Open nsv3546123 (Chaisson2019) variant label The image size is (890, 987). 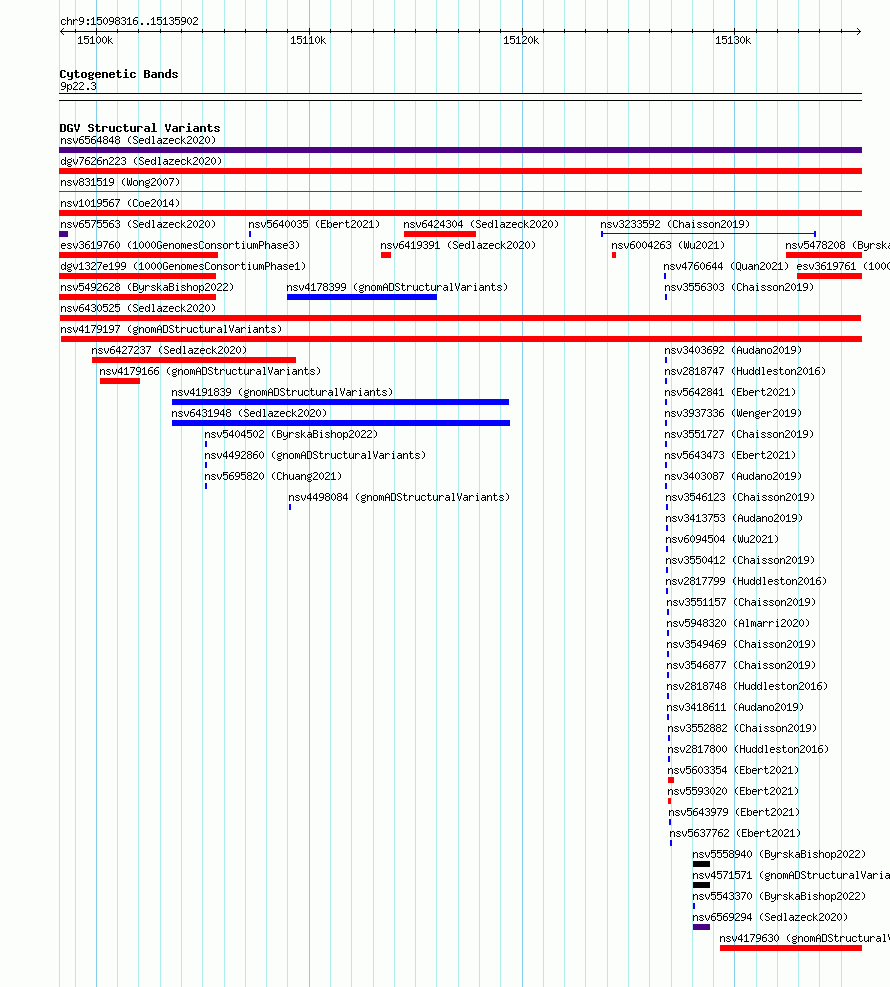tap(740, 497)
